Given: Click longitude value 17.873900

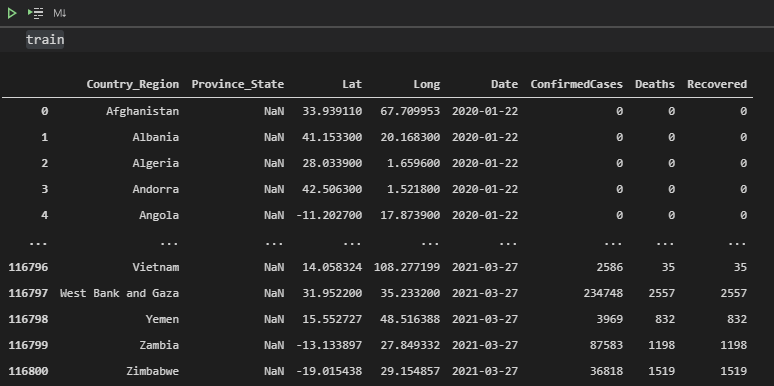Looking at the screenshot, I should click(410, 215).
